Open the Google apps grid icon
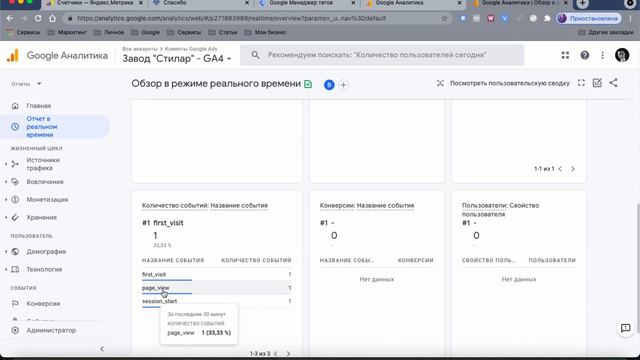Image resolution: width=640 pixels, height=360 pixels. [x=565, y=55]
